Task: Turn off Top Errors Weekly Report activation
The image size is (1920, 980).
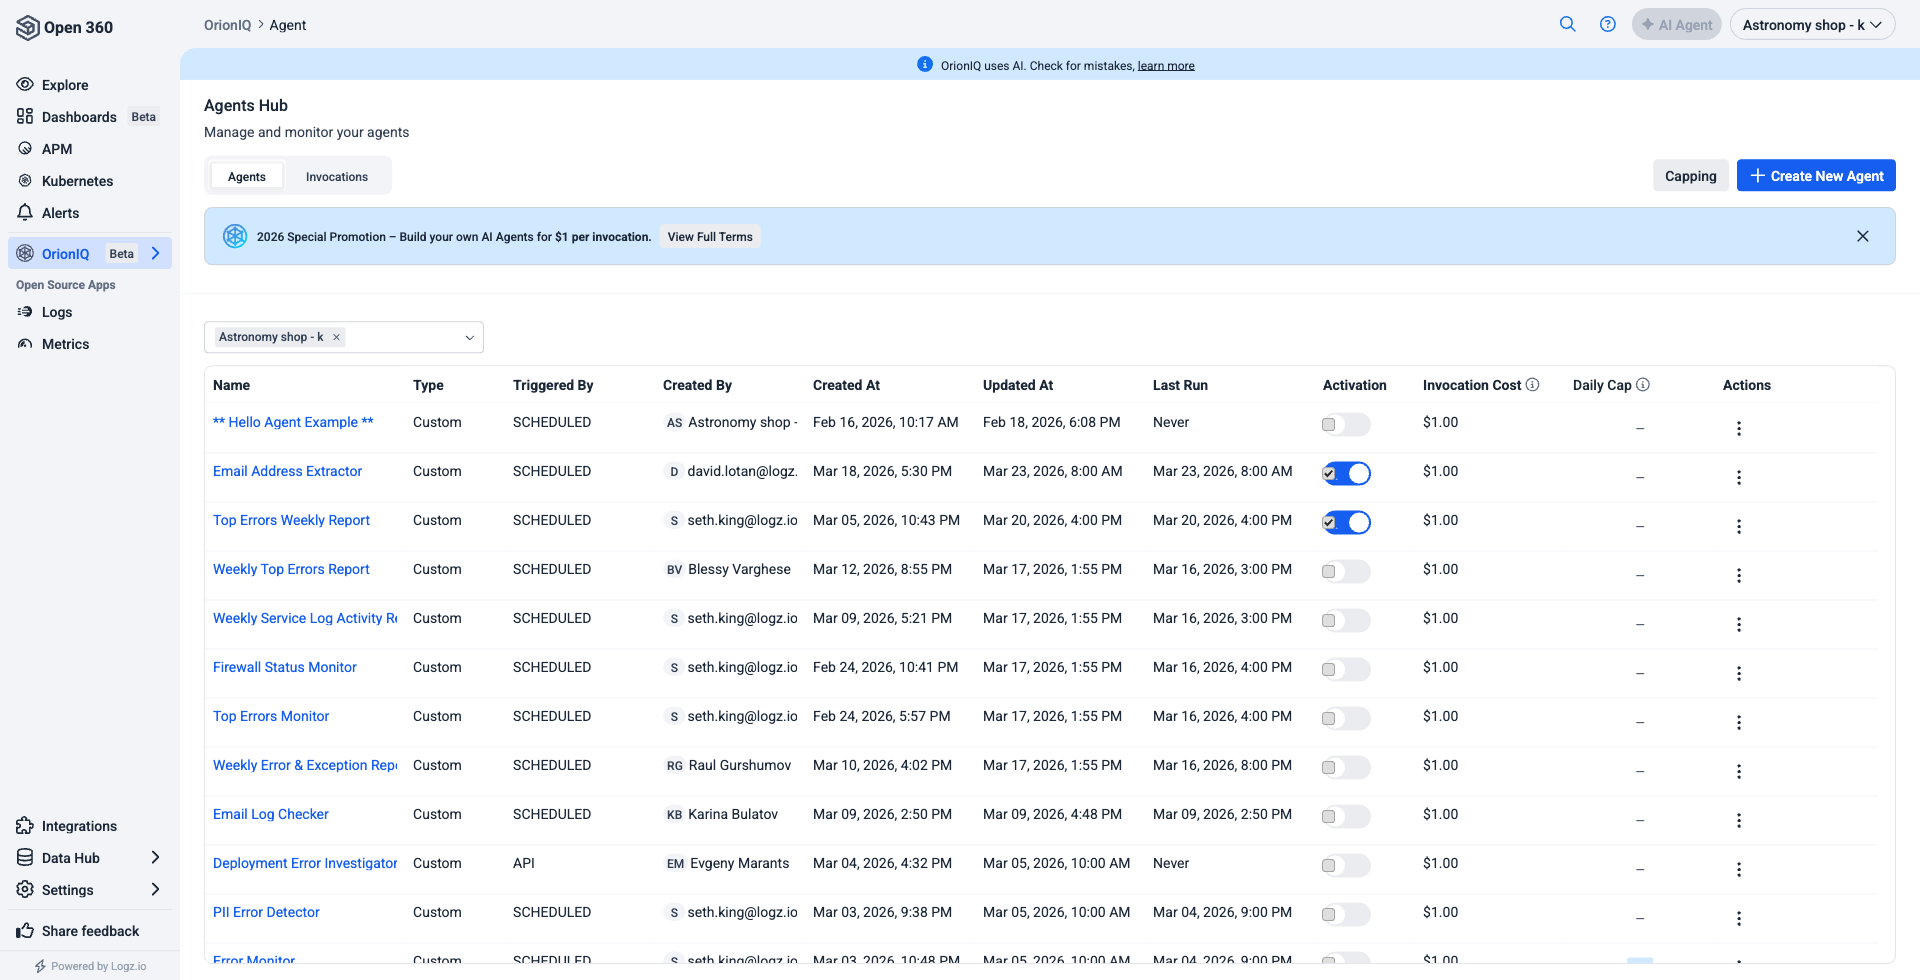Action: 1346,523
